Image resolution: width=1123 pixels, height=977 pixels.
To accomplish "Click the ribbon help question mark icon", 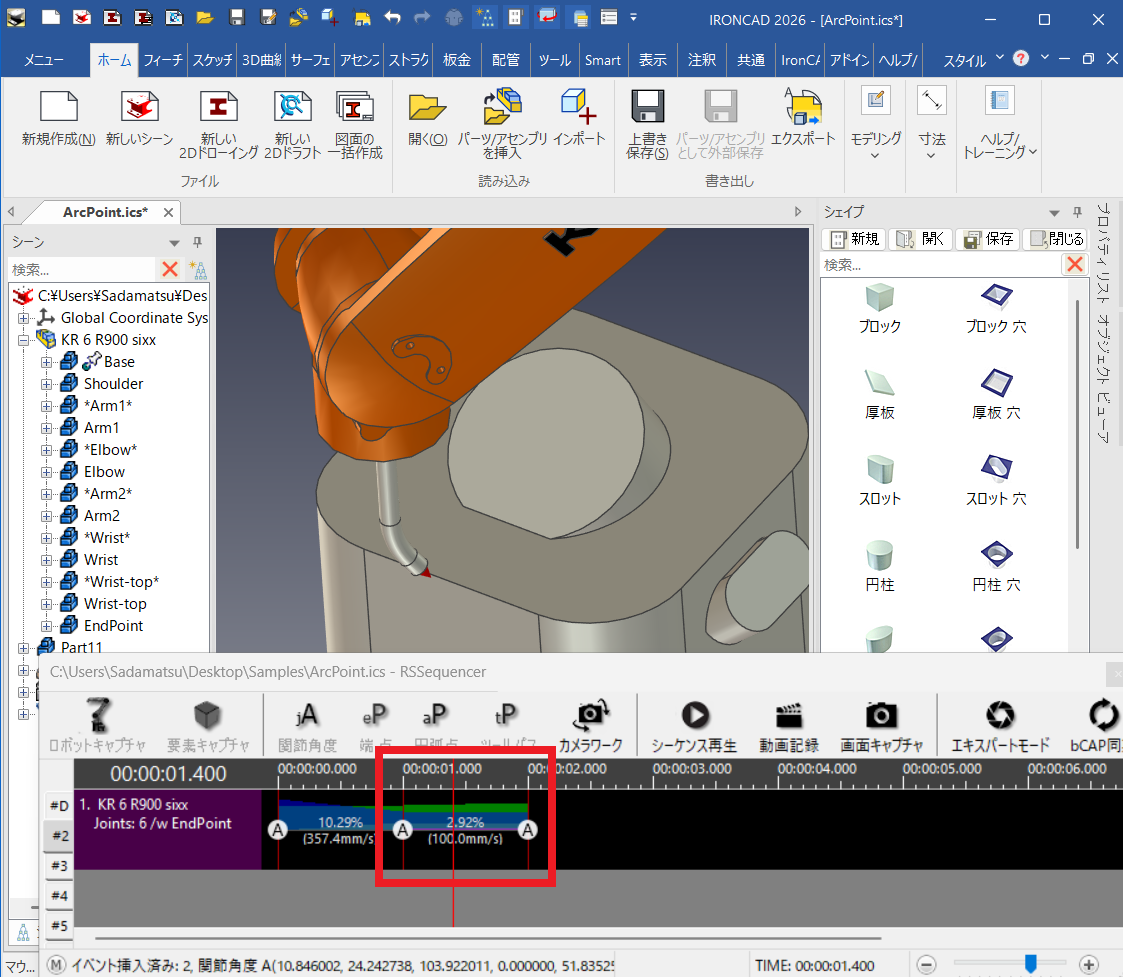I will coord(1021,58).
